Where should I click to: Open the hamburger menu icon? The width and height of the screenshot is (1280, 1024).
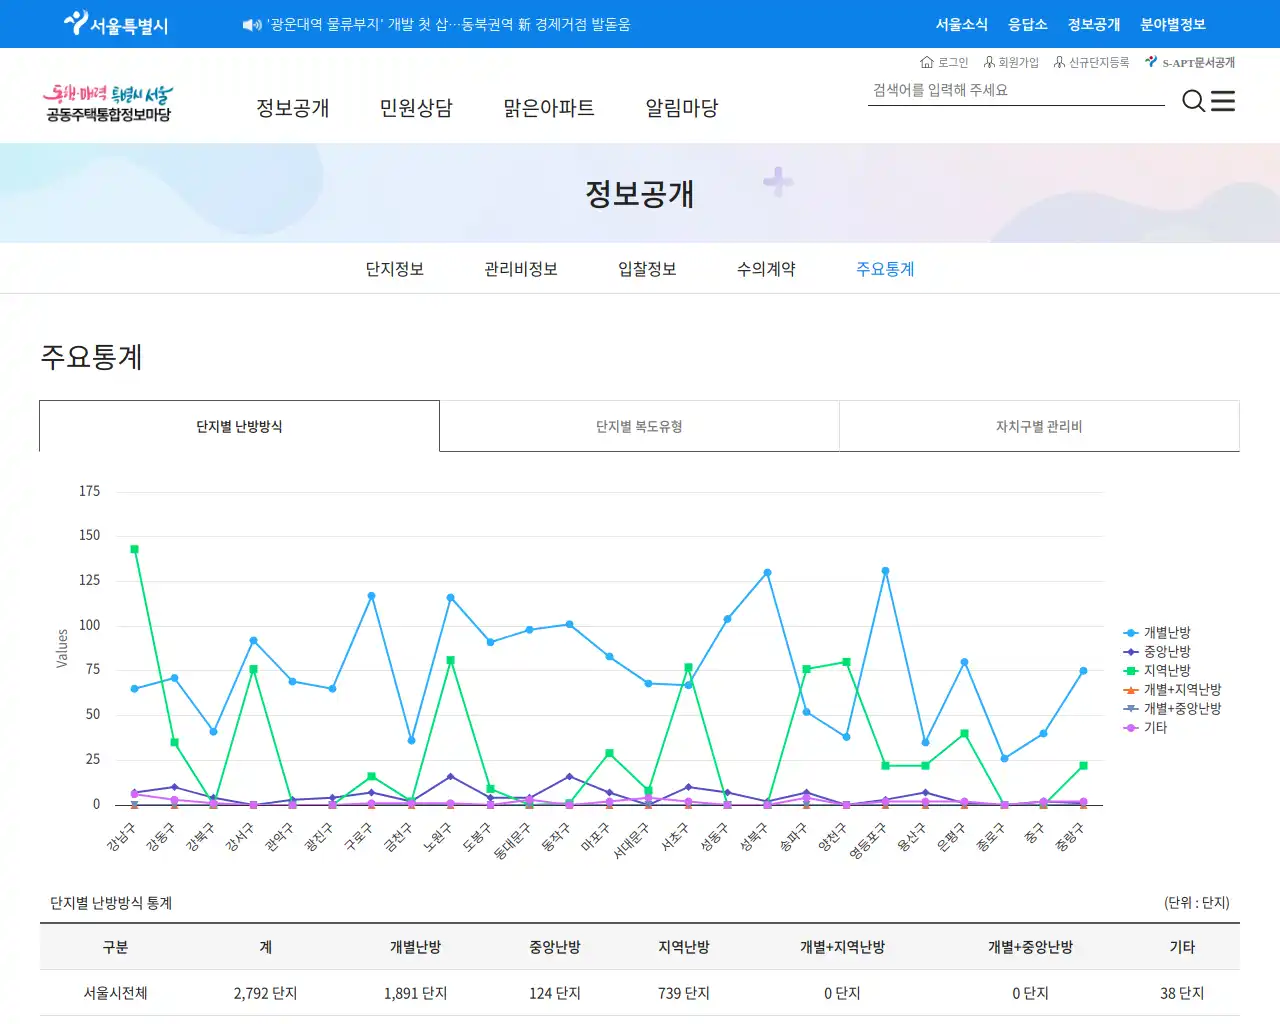(x=1222, y=100)
